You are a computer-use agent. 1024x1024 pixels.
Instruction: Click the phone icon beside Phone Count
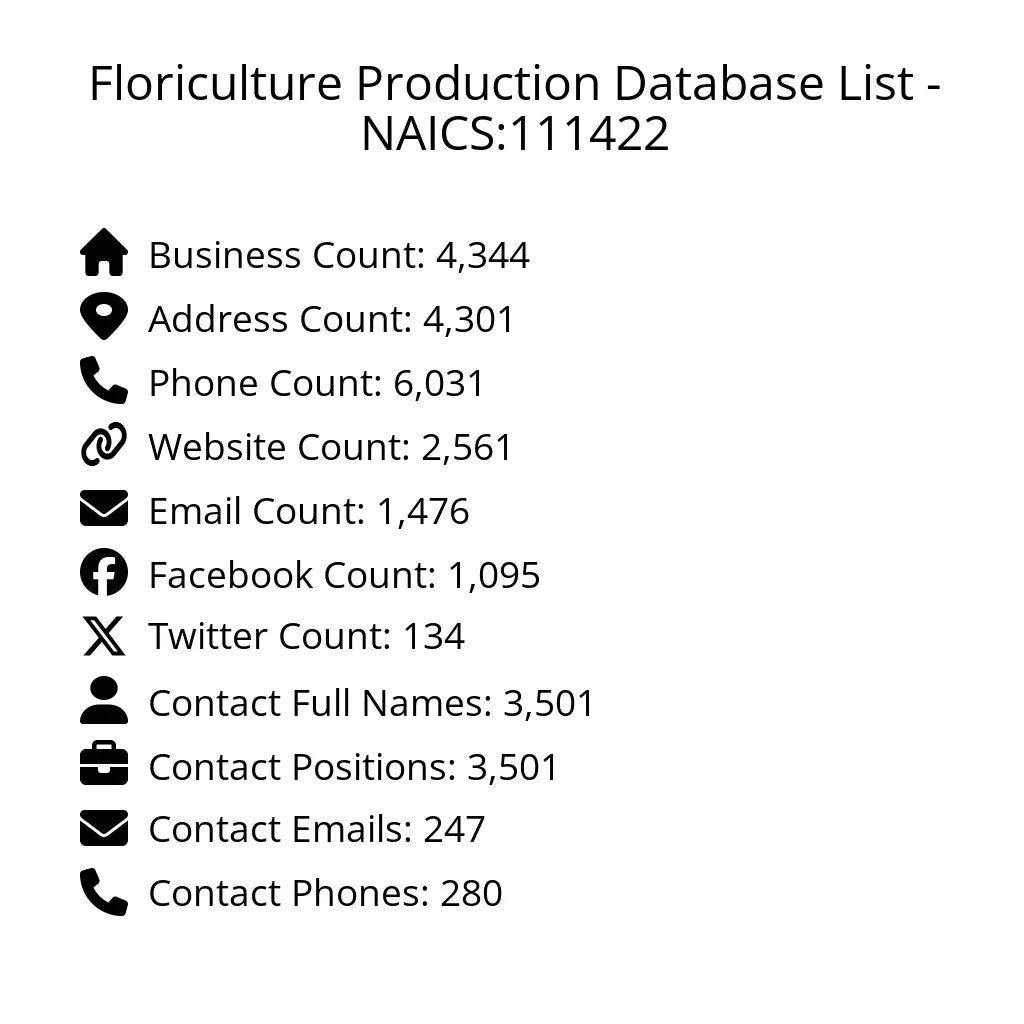click(104, 381)
